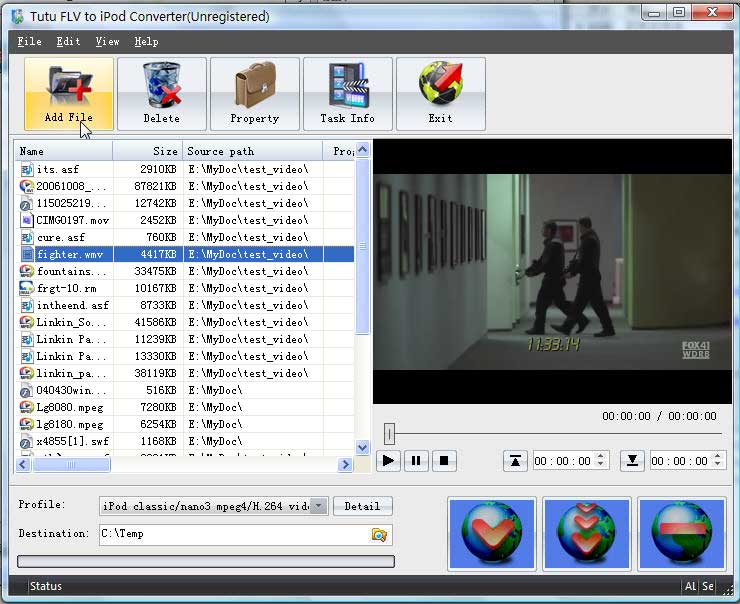Select the Linkin_So... file row
The image size is (740, 604).
coord(185,322)
